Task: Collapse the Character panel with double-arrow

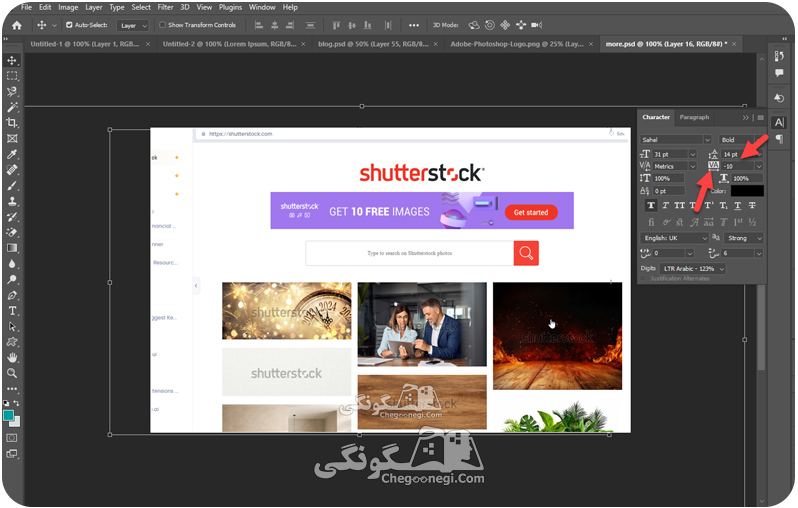Action: point(746,118)
